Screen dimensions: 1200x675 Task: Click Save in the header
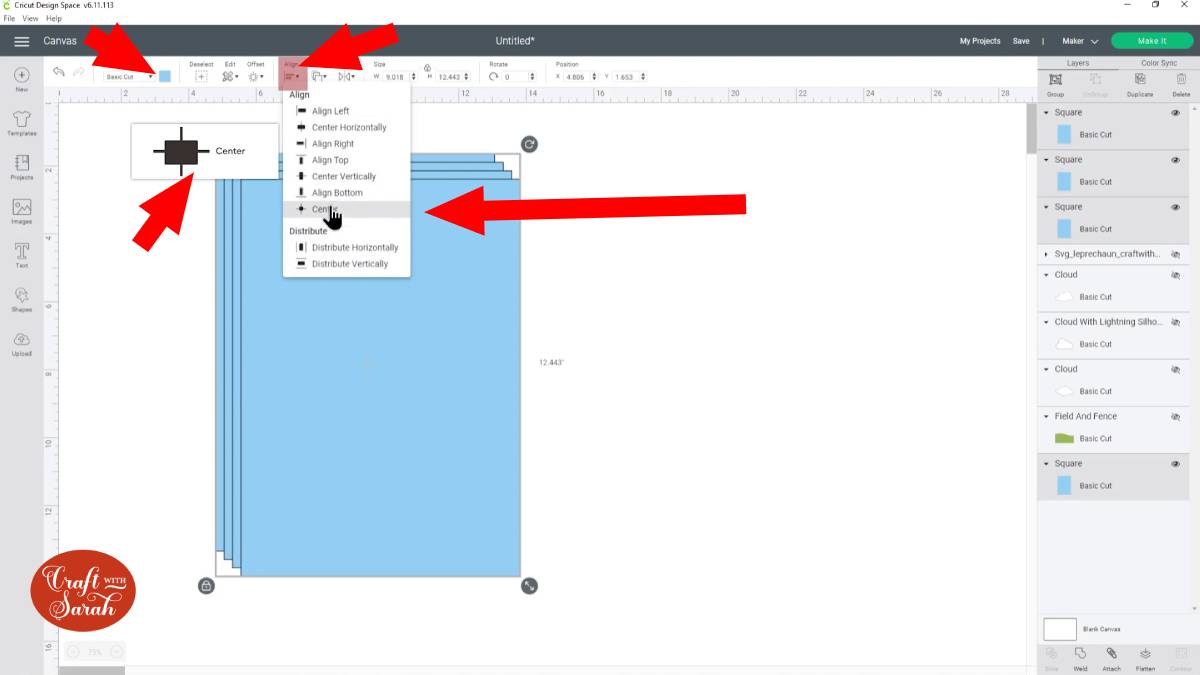1021,41
